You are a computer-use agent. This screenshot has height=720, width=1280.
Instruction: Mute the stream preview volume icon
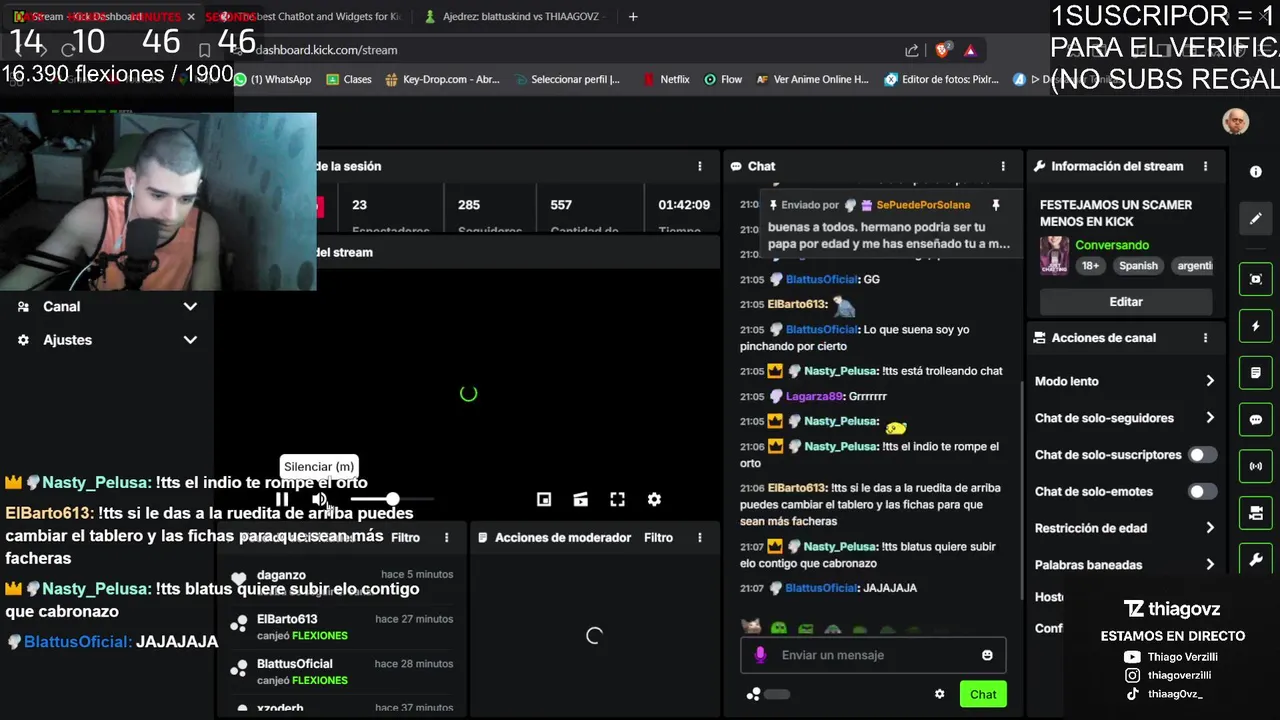(319, 499)
